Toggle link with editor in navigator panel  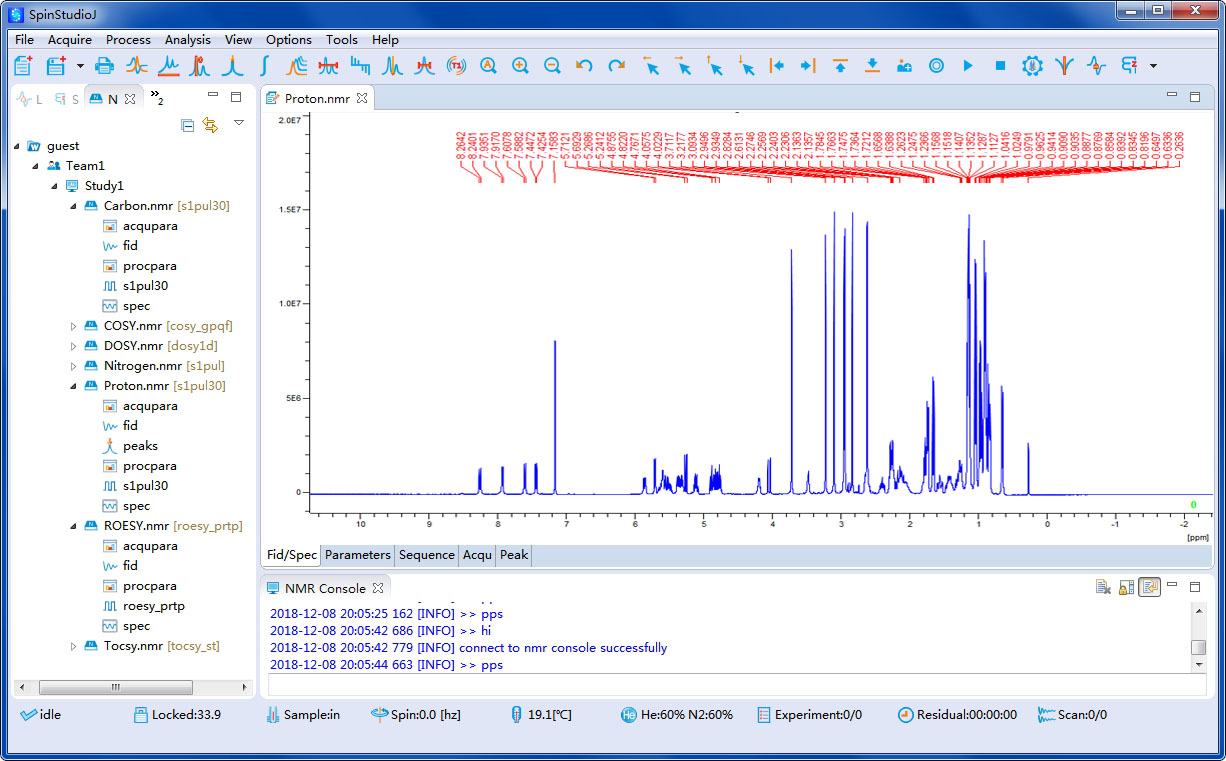(x=210, y=124)
